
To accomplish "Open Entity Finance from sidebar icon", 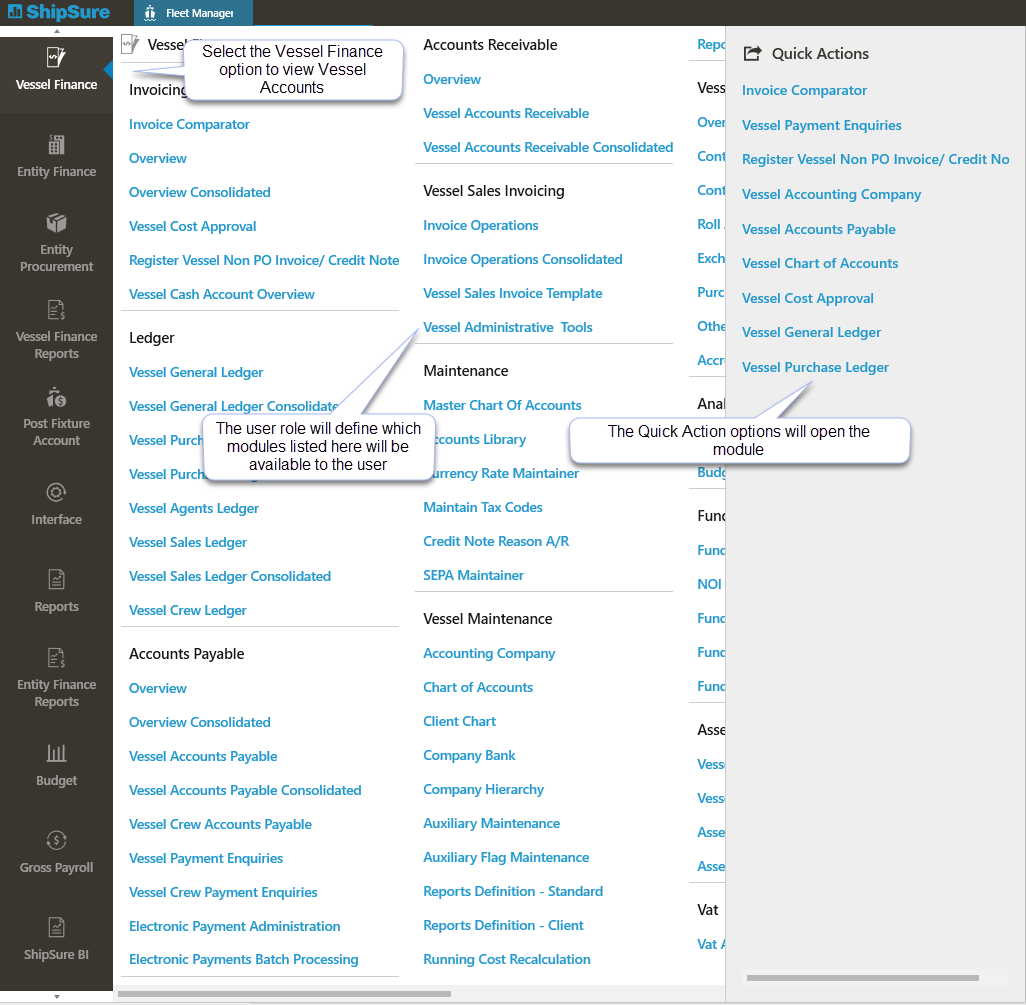I will 56,146.
